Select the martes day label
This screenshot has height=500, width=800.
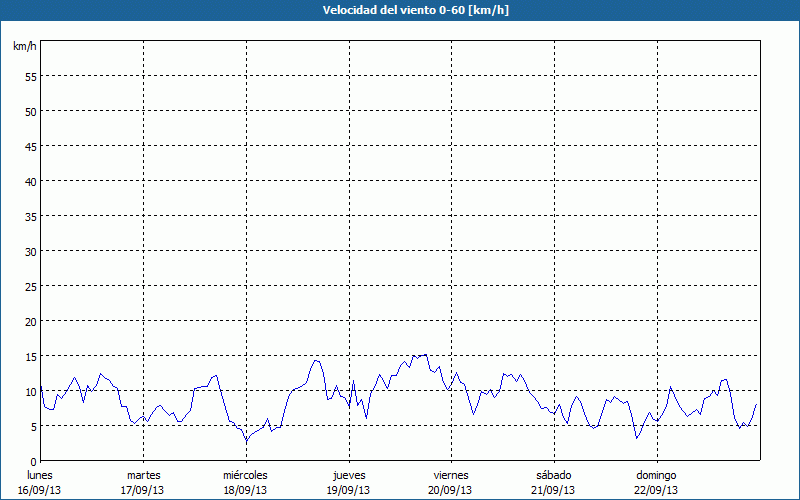click(x=143, y=475)
